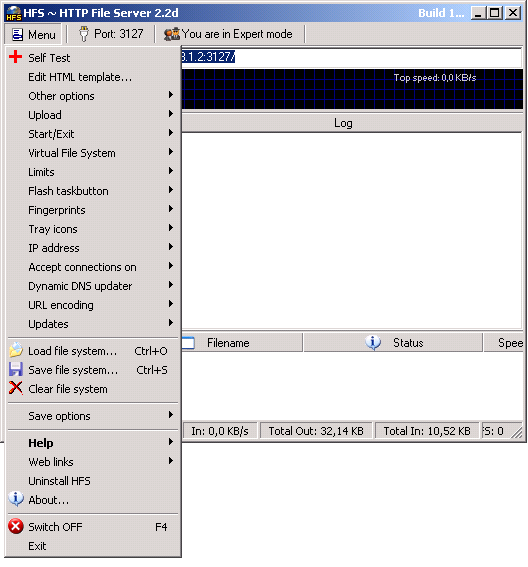Click the red X Clear file system icon
528x567 pixels.
[16, 388]
